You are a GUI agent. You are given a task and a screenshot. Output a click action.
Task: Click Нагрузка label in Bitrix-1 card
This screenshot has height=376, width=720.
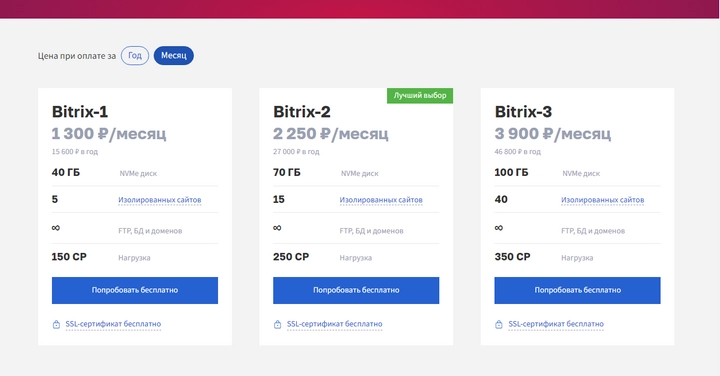tap(134, 258)
